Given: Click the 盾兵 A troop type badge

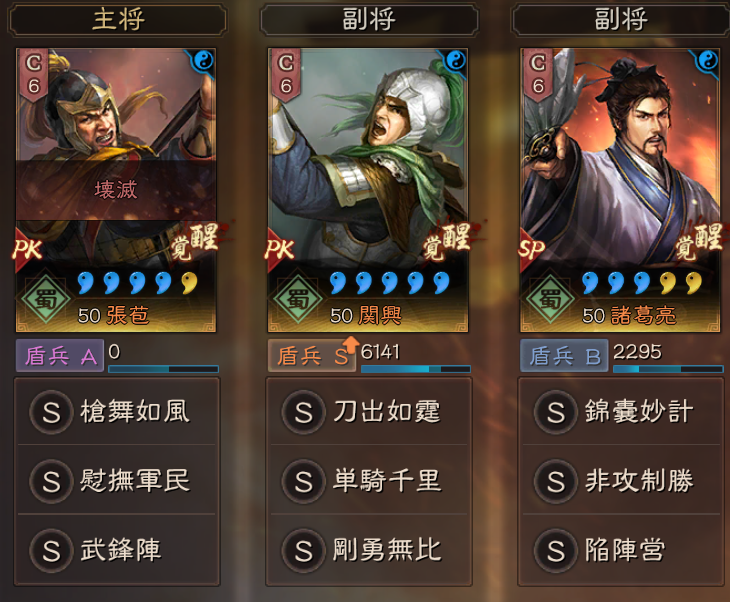Looking at the screenshot, I should pyautogui.click(x=60, y=356).
